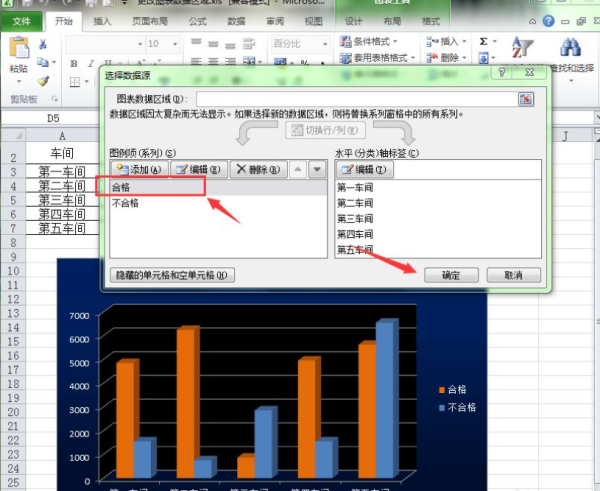Click the series 编辑(E) edit button
Viewport: 600px width, 491px height.
pyautogui.click(x=199, y=169)
